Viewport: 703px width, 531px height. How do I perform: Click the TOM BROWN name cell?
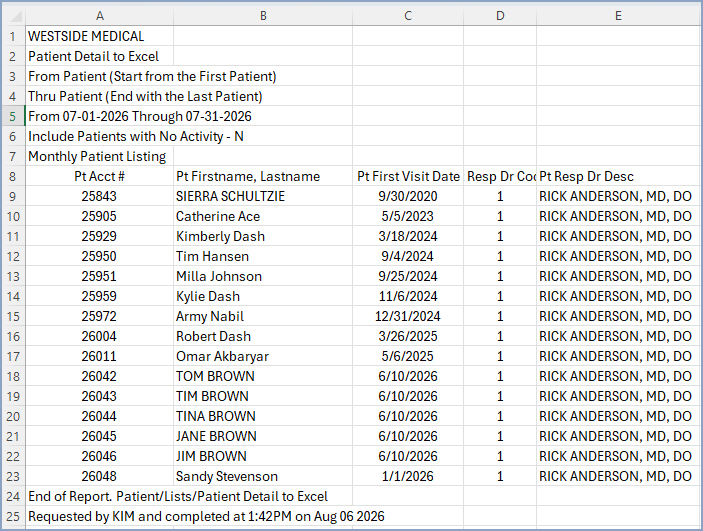[x=263, y=376]
